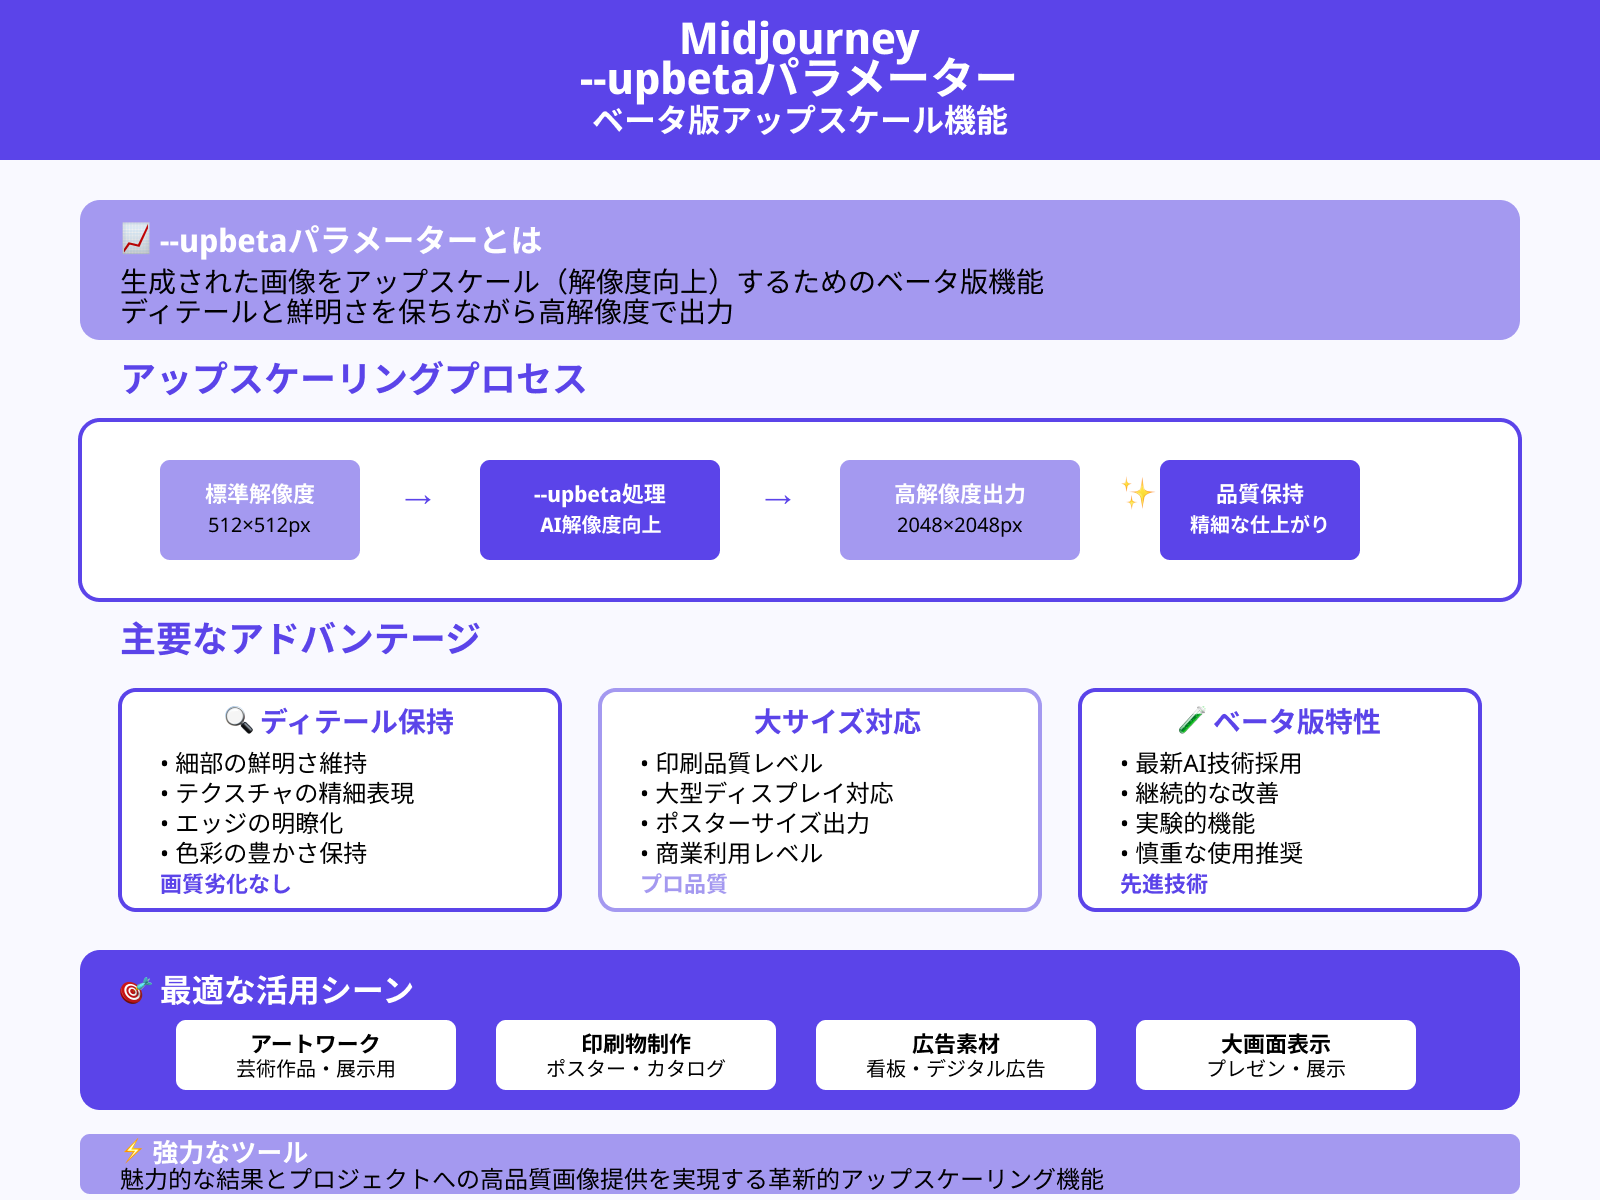Click the ベータ版特性 card title
The width and height of the screenshot is (1600, 1200).
pyautogui.click(x=1297, y=722)
